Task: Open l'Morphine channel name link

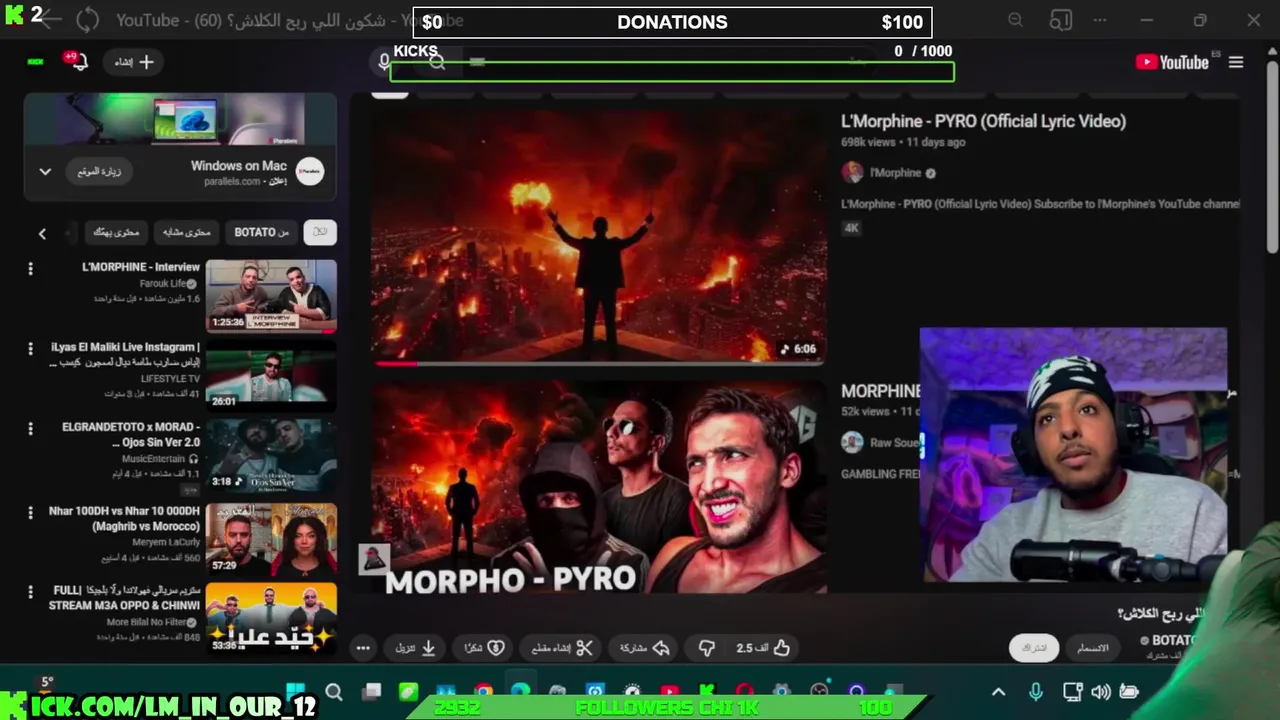Action: click(895, 172)
